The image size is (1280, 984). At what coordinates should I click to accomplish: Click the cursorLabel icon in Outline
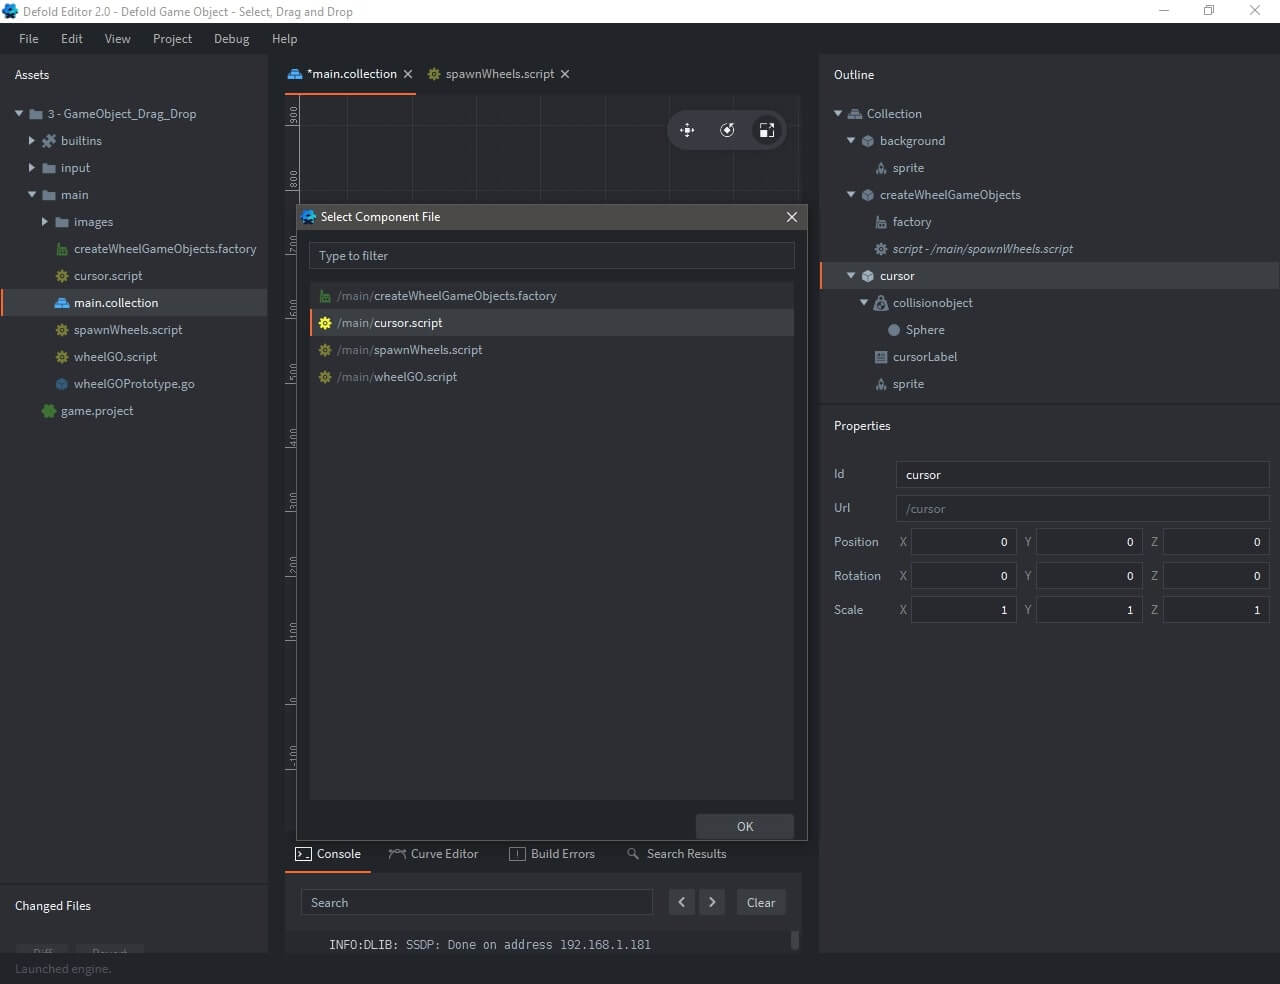pyautogui.click(x=881, y=357)
